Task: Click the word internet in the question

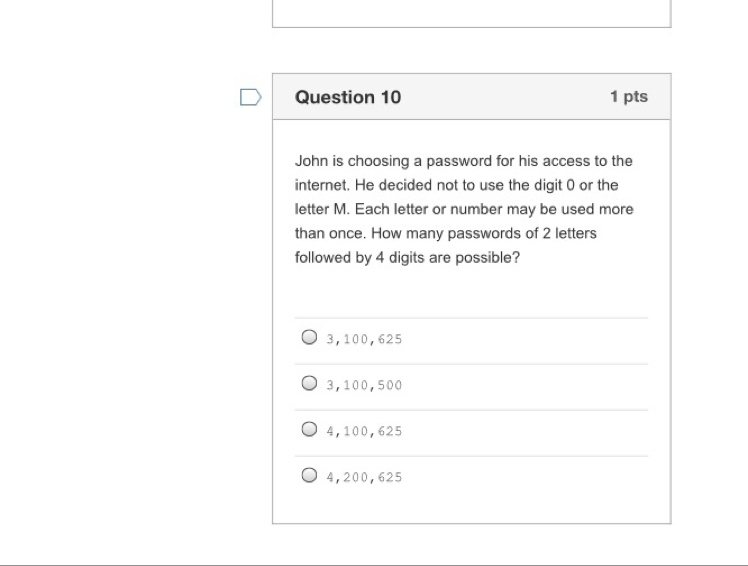Action: click(x=322, y=185)
